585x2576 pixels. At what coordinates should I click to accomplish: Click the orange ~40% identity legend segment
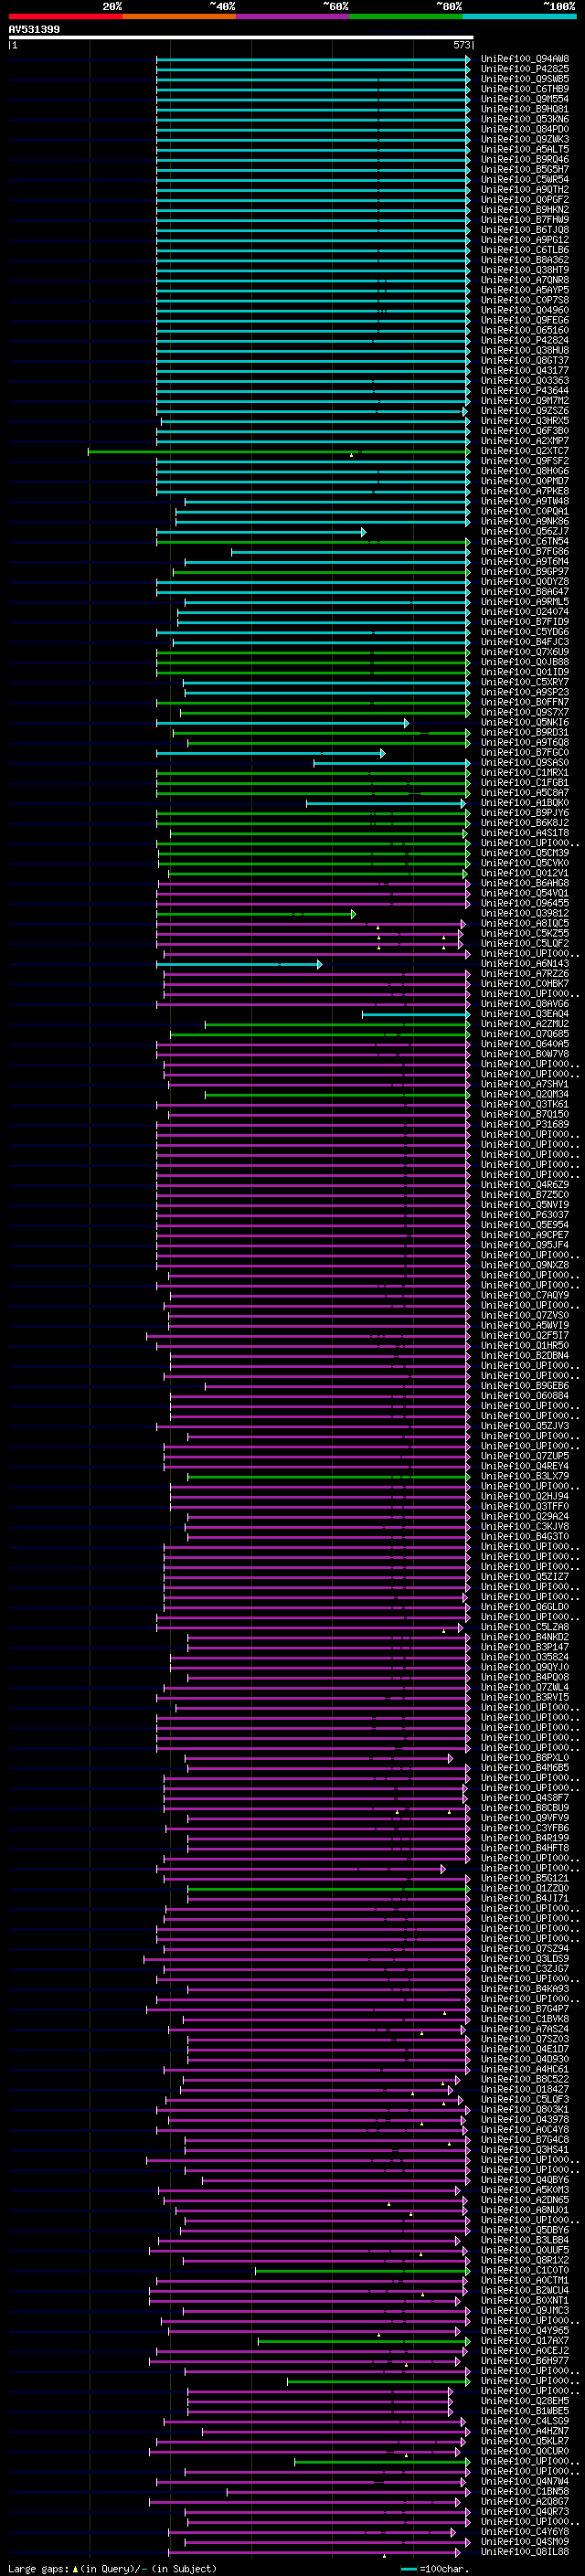tap(179, 16)
